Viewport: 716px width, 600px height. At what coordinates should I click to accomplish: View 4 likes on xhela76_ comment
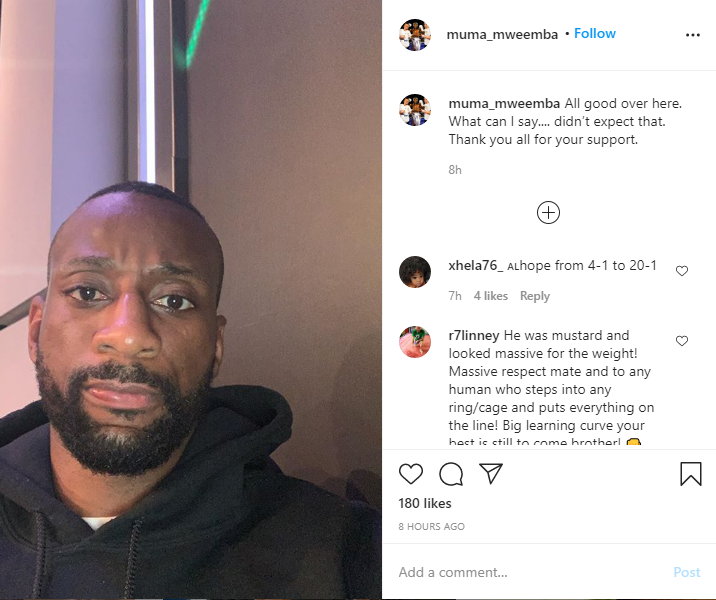[x=490, y=296]
